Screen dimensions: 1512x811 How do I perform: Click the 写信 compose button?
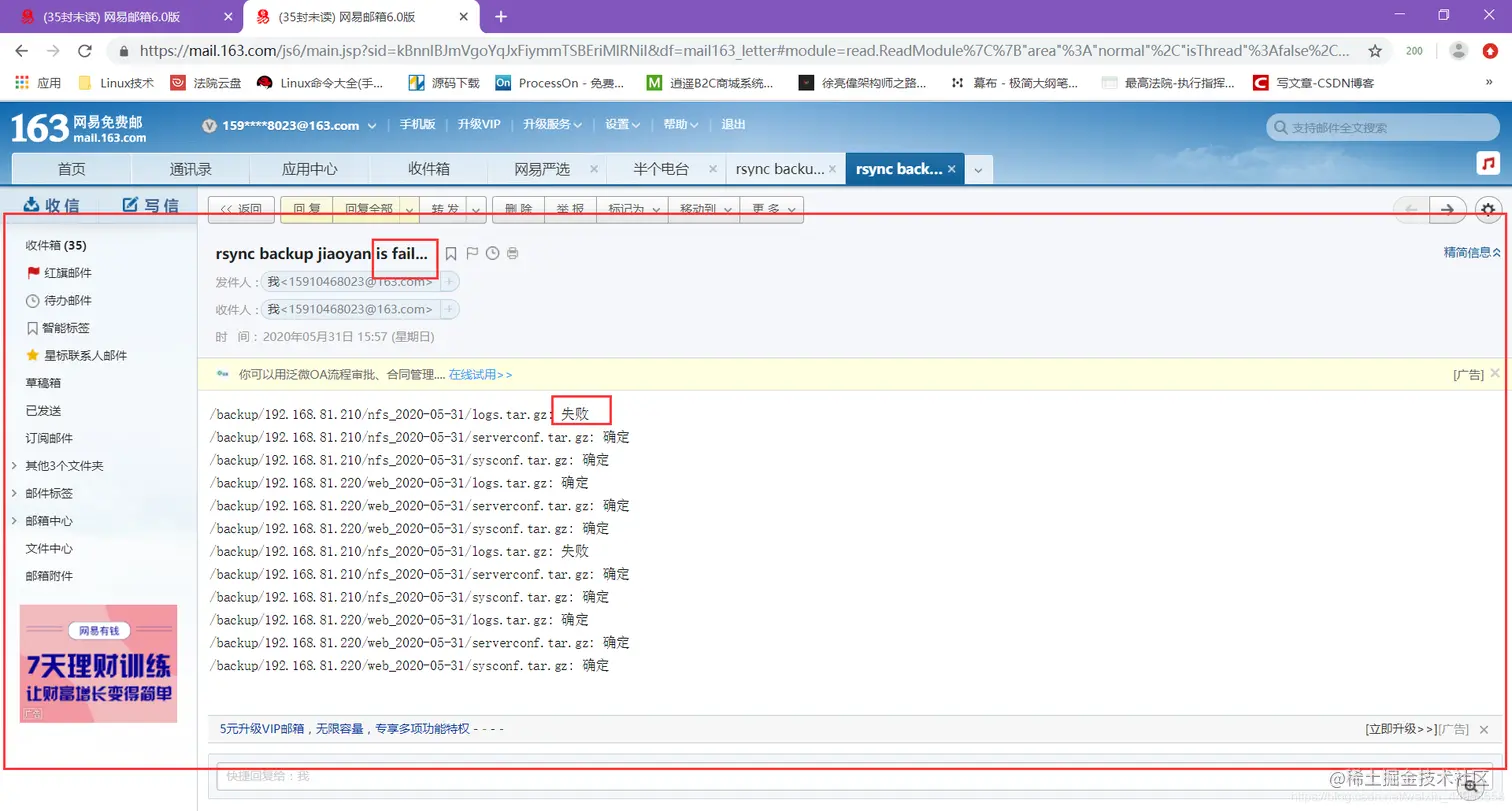point(150,205)
